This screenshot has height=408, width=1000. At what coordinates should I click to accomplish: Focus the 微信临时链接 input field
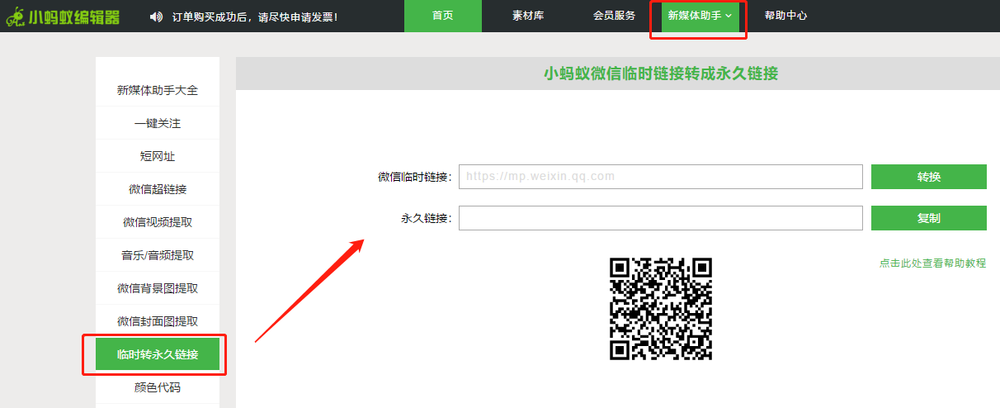point(661,177)
